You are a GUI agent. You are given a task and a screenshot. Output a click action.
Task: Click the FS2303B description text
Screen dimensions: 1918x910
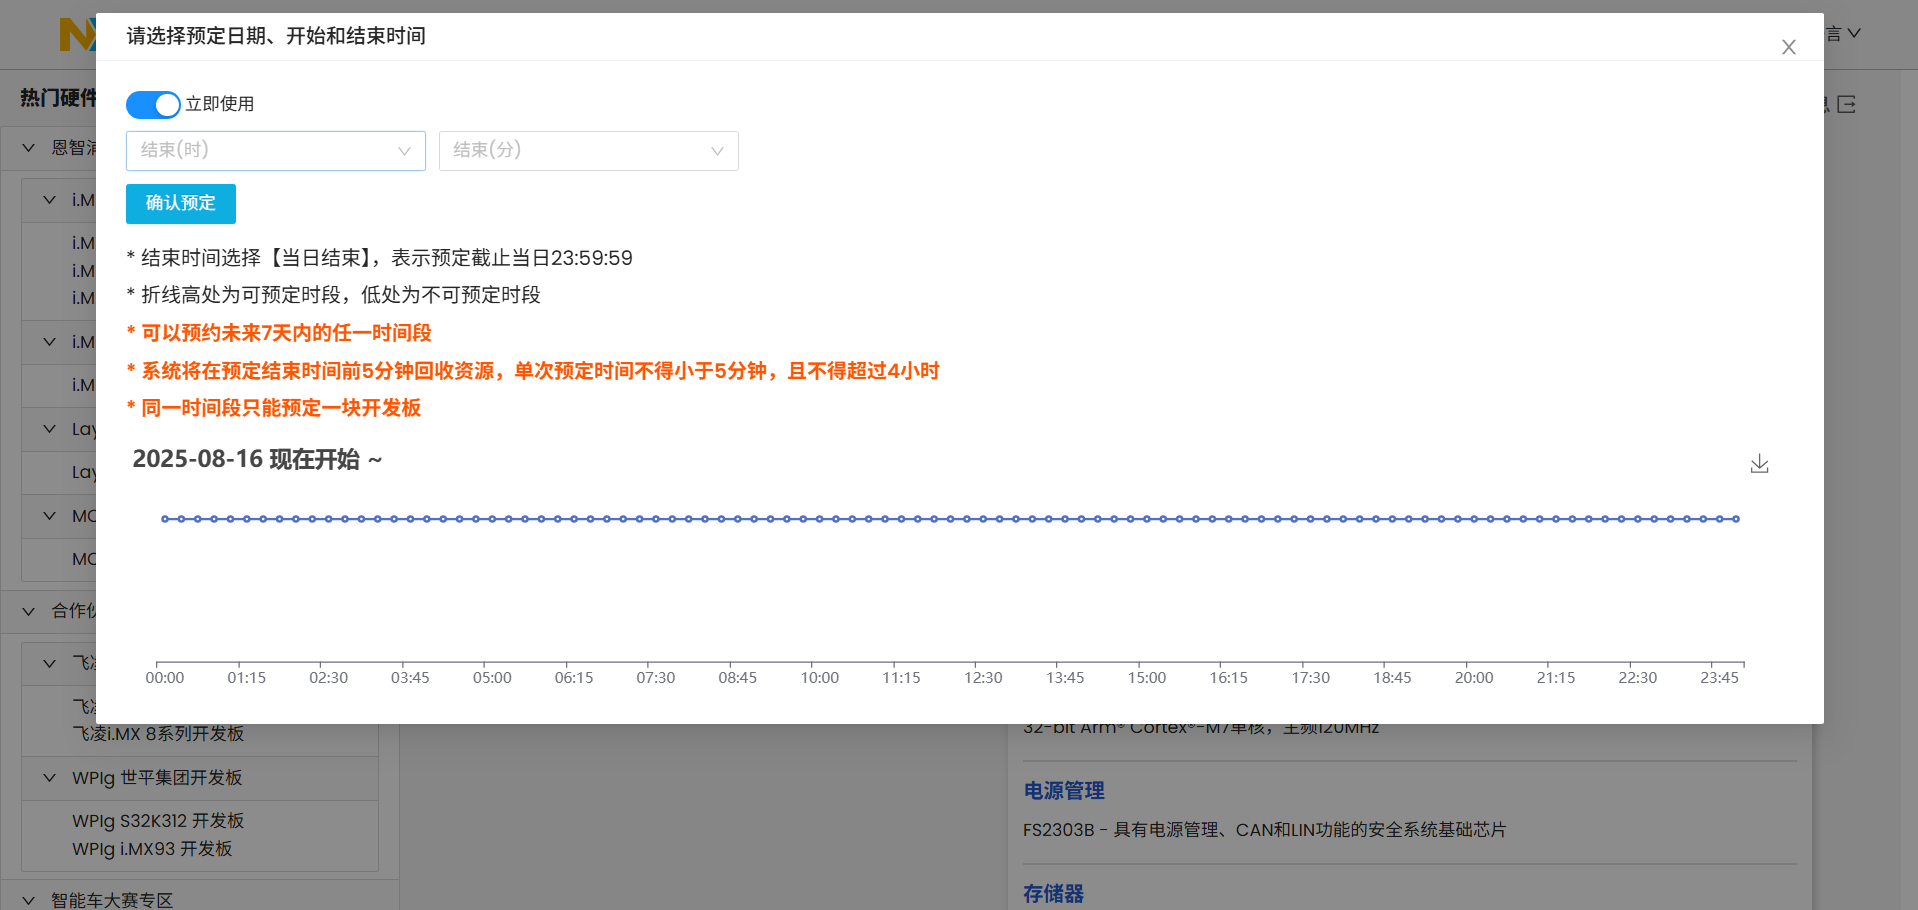tap(1265, 830)
